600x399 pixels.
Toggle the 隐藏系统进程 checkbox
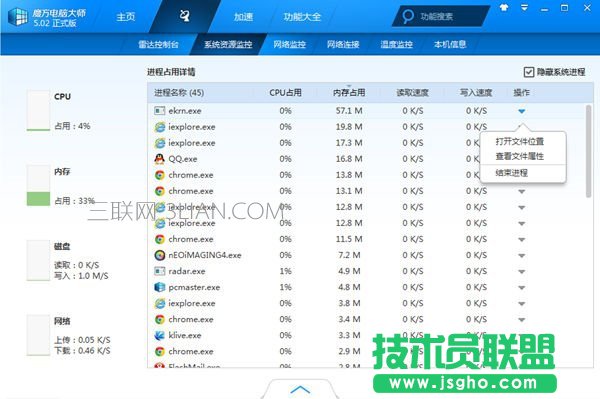point(529,72)
